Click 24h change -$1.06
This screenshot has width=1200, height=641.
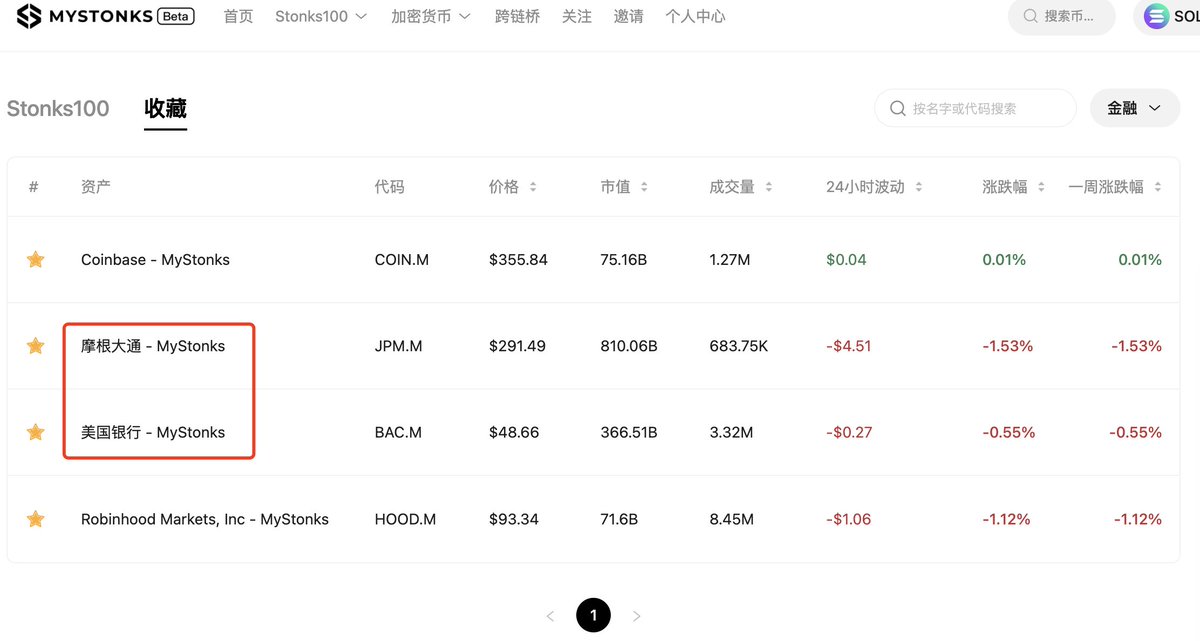click(x=849, y=519)
